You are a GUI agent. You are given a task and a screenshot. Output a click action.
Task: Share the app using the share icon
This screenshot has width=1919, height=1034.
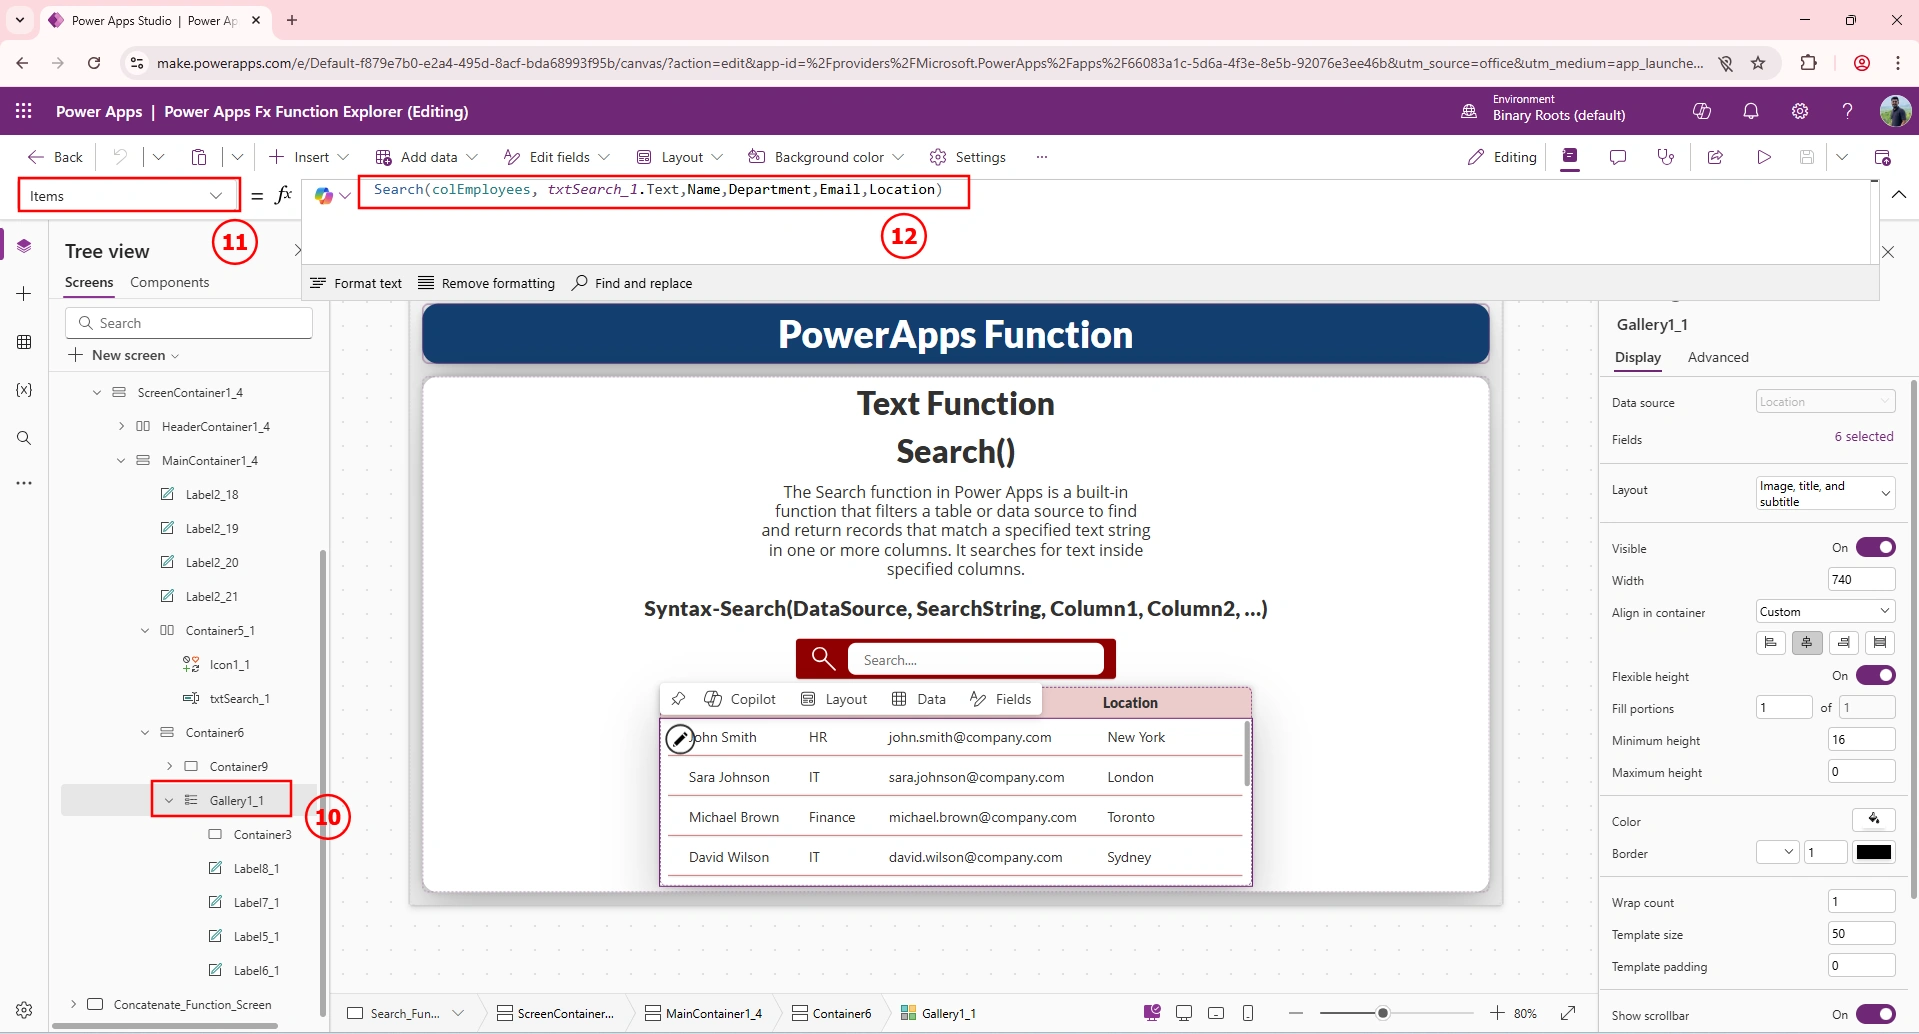1715,157
